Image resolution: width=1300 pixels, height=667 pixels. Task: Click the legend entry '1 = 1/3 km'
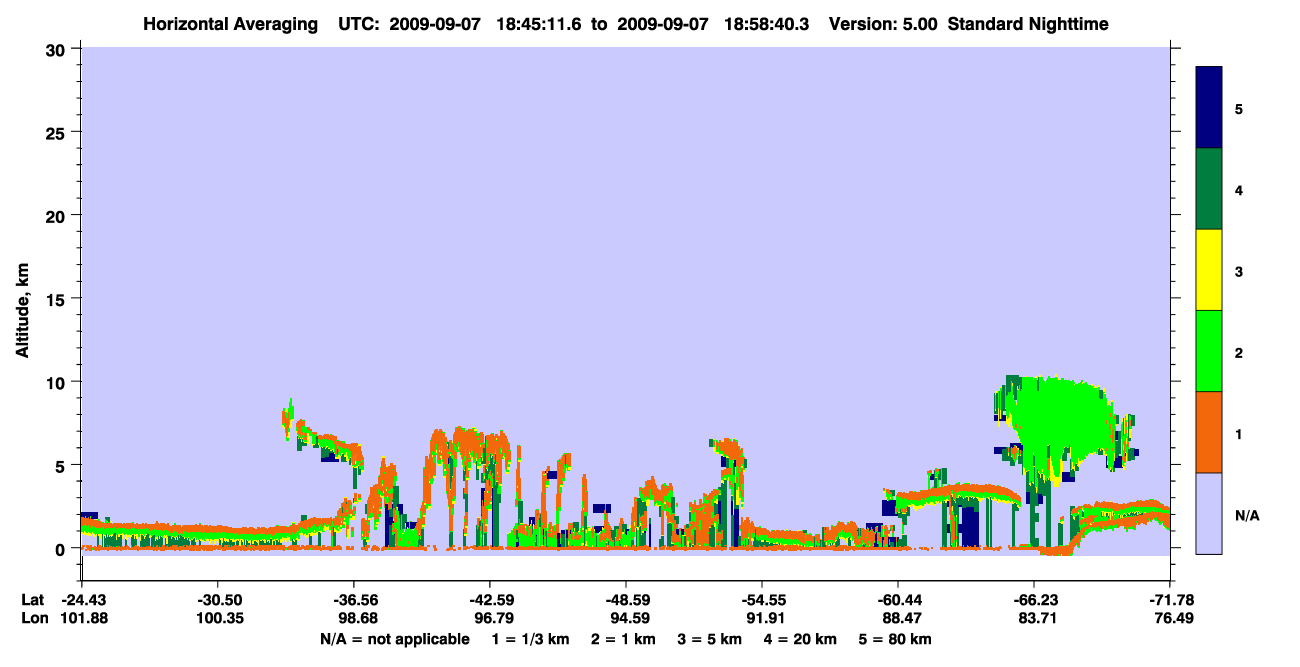(x=529, y=639)
